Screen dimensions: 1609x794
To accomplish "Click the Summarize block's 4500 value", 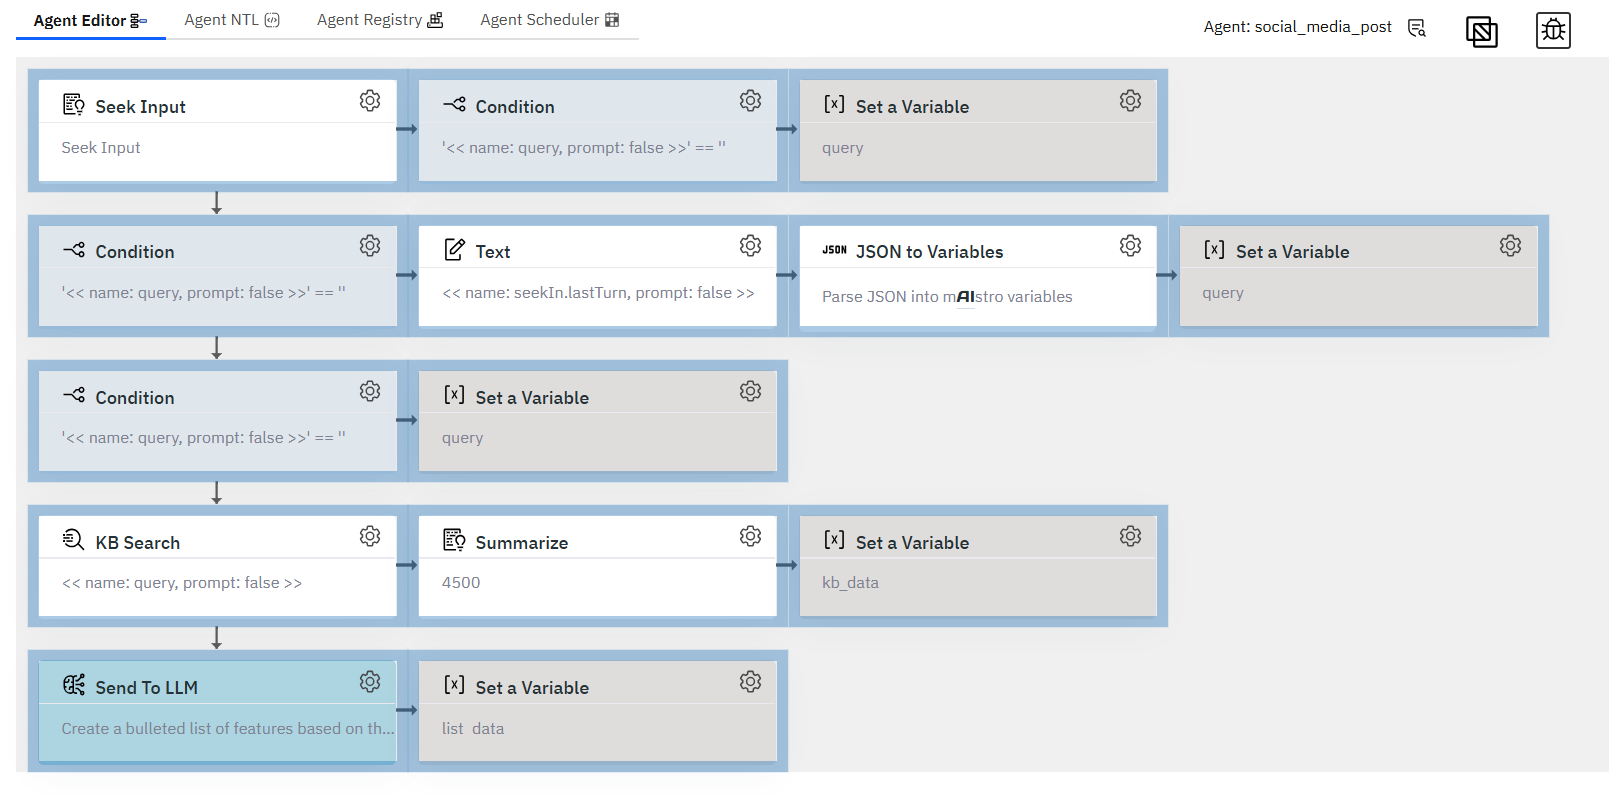I will 461,583.
